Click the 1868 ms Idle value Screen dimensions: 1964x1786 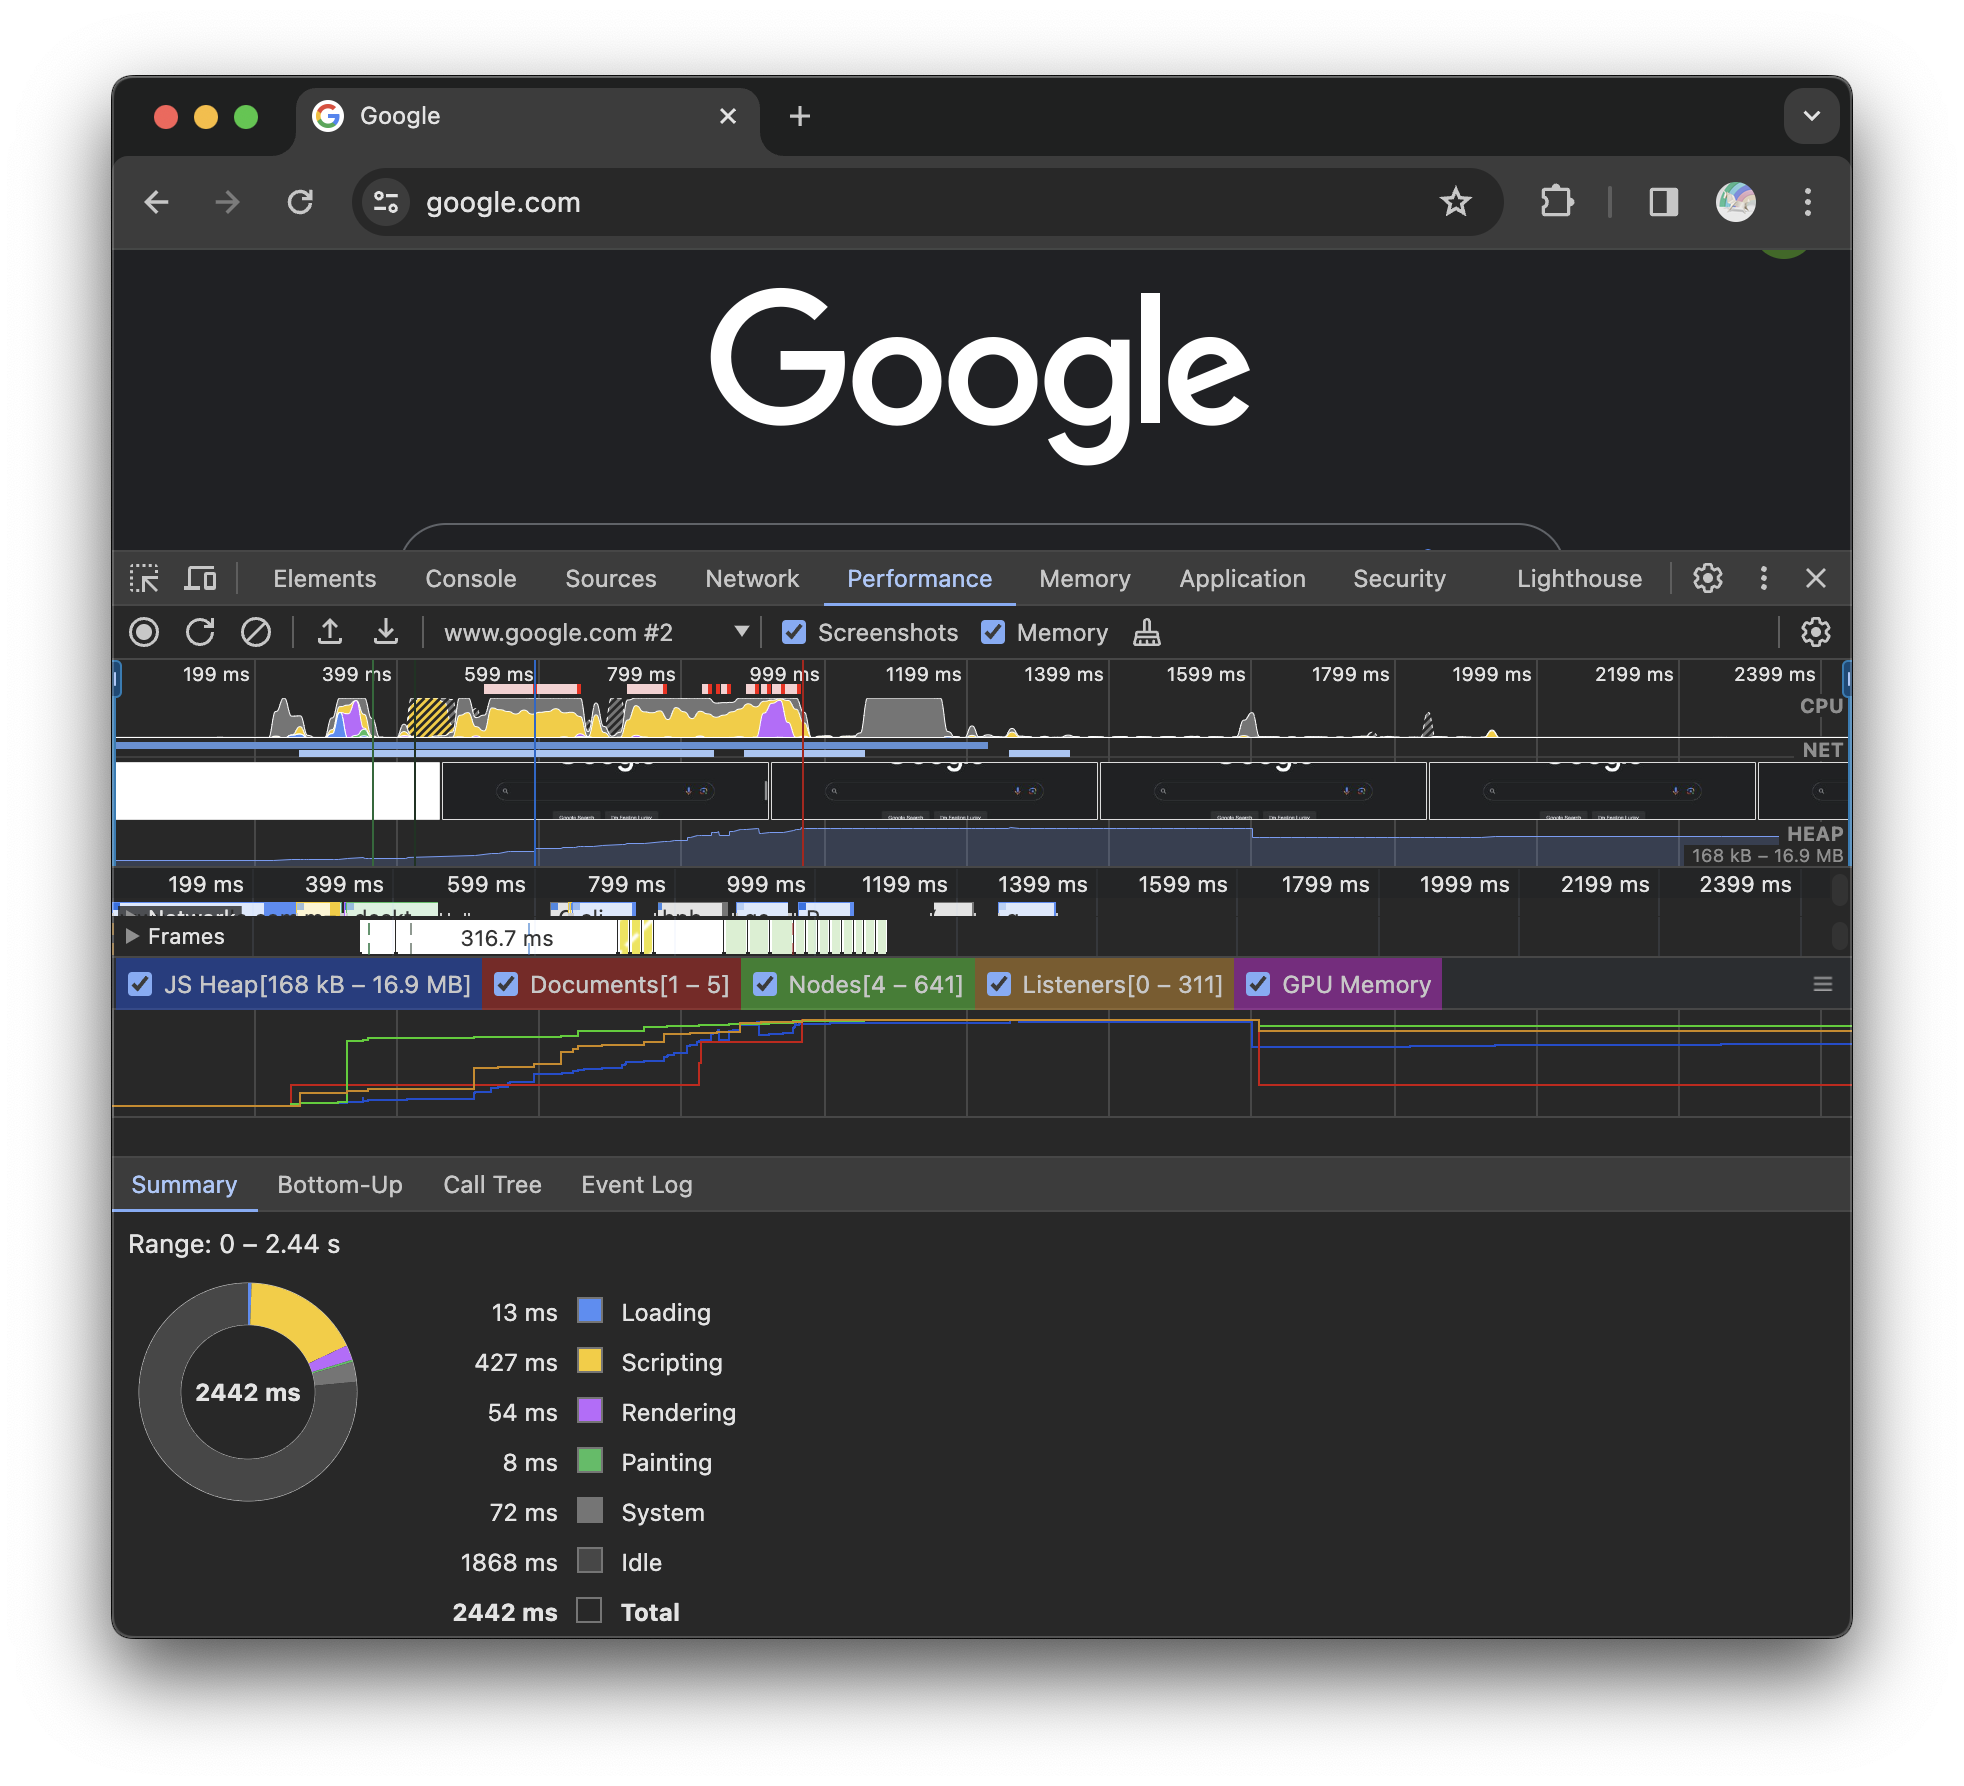[x=508, y=1562]
